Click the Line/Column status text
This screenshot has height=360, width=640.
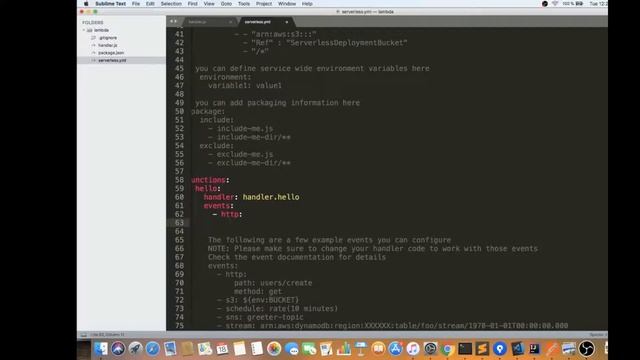[107, 335]
